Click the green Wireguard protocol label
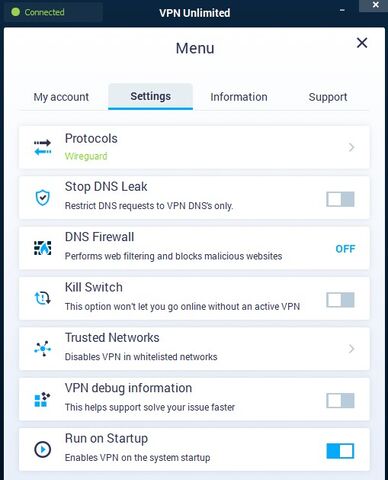Viewport: 388px width, 480px height. click(86, 156)
